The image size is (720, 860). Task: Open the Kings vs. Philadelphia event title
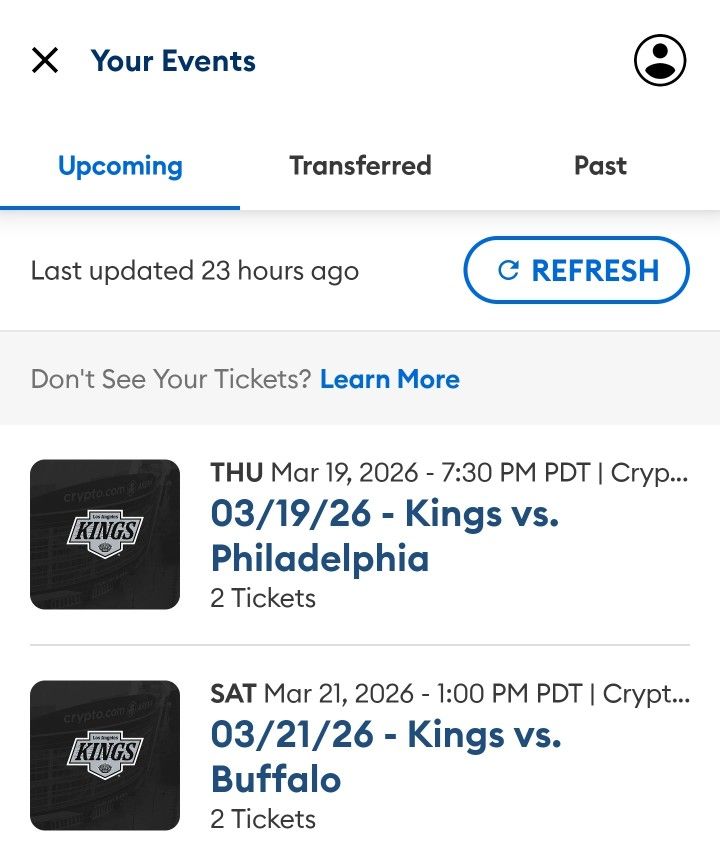(384, 535)
